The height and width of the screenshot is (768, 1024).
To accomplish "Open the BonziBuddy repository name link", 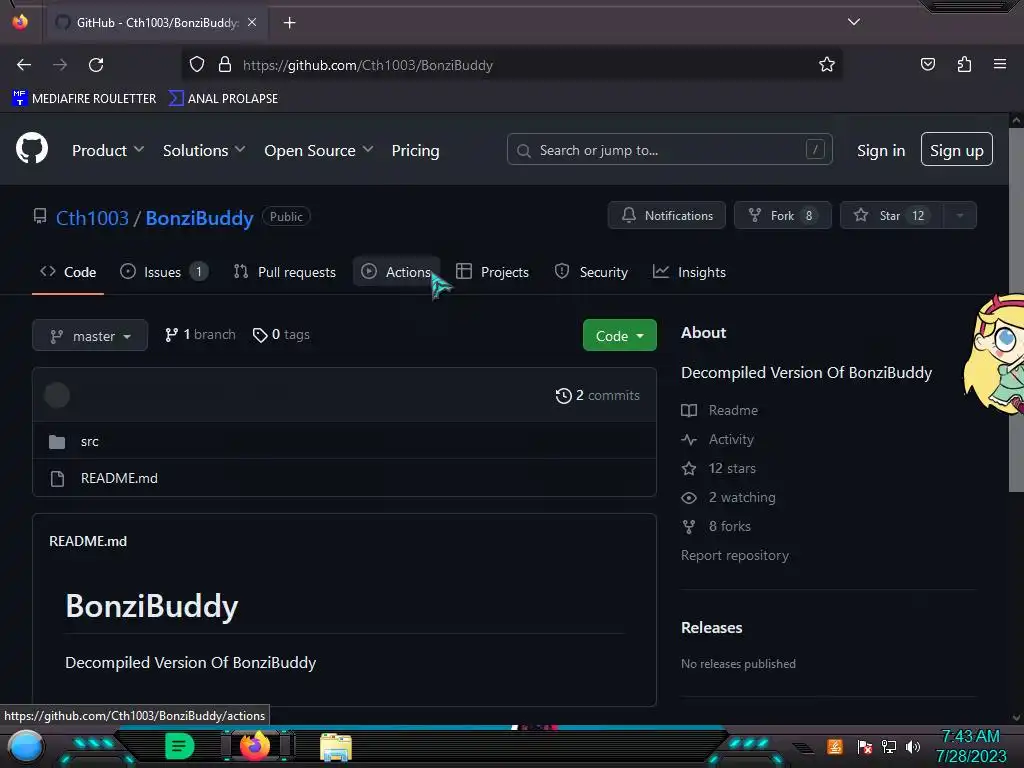I will pos(199,217).
